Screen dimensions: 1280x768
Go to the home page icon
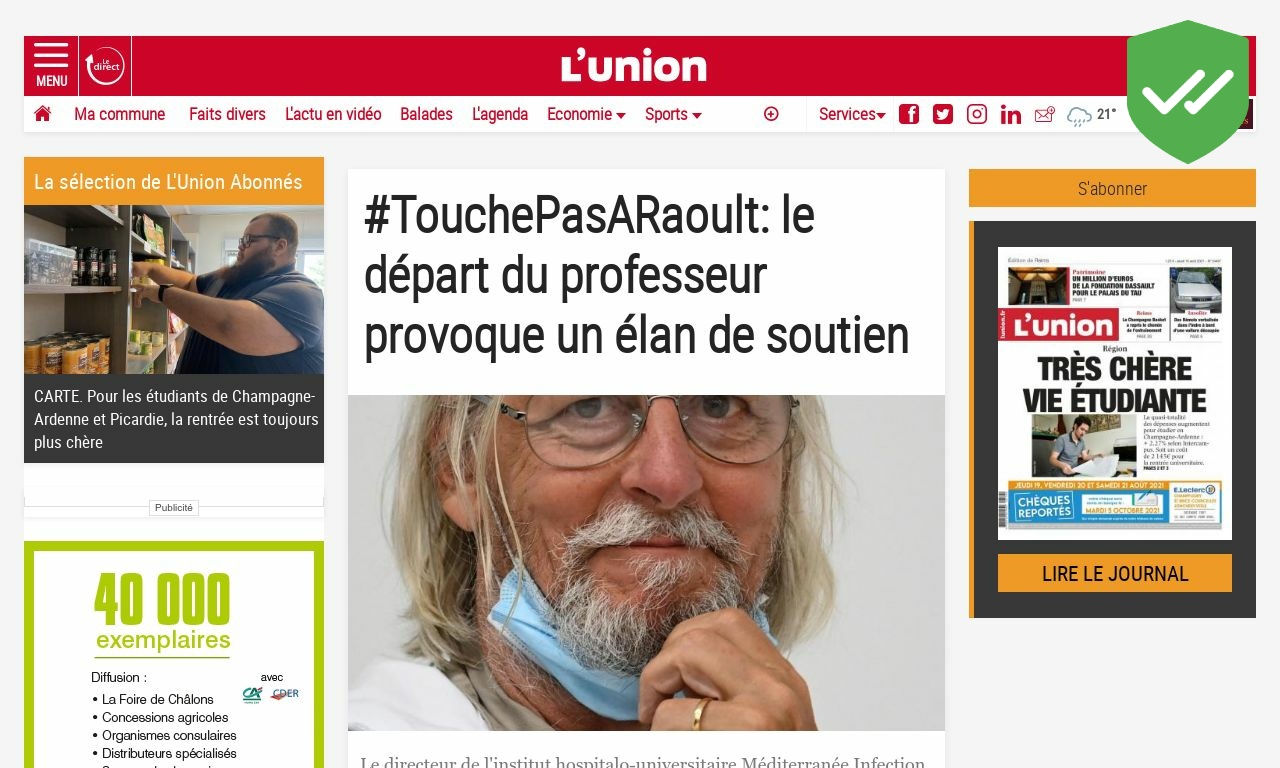click(x=42, y=114)
